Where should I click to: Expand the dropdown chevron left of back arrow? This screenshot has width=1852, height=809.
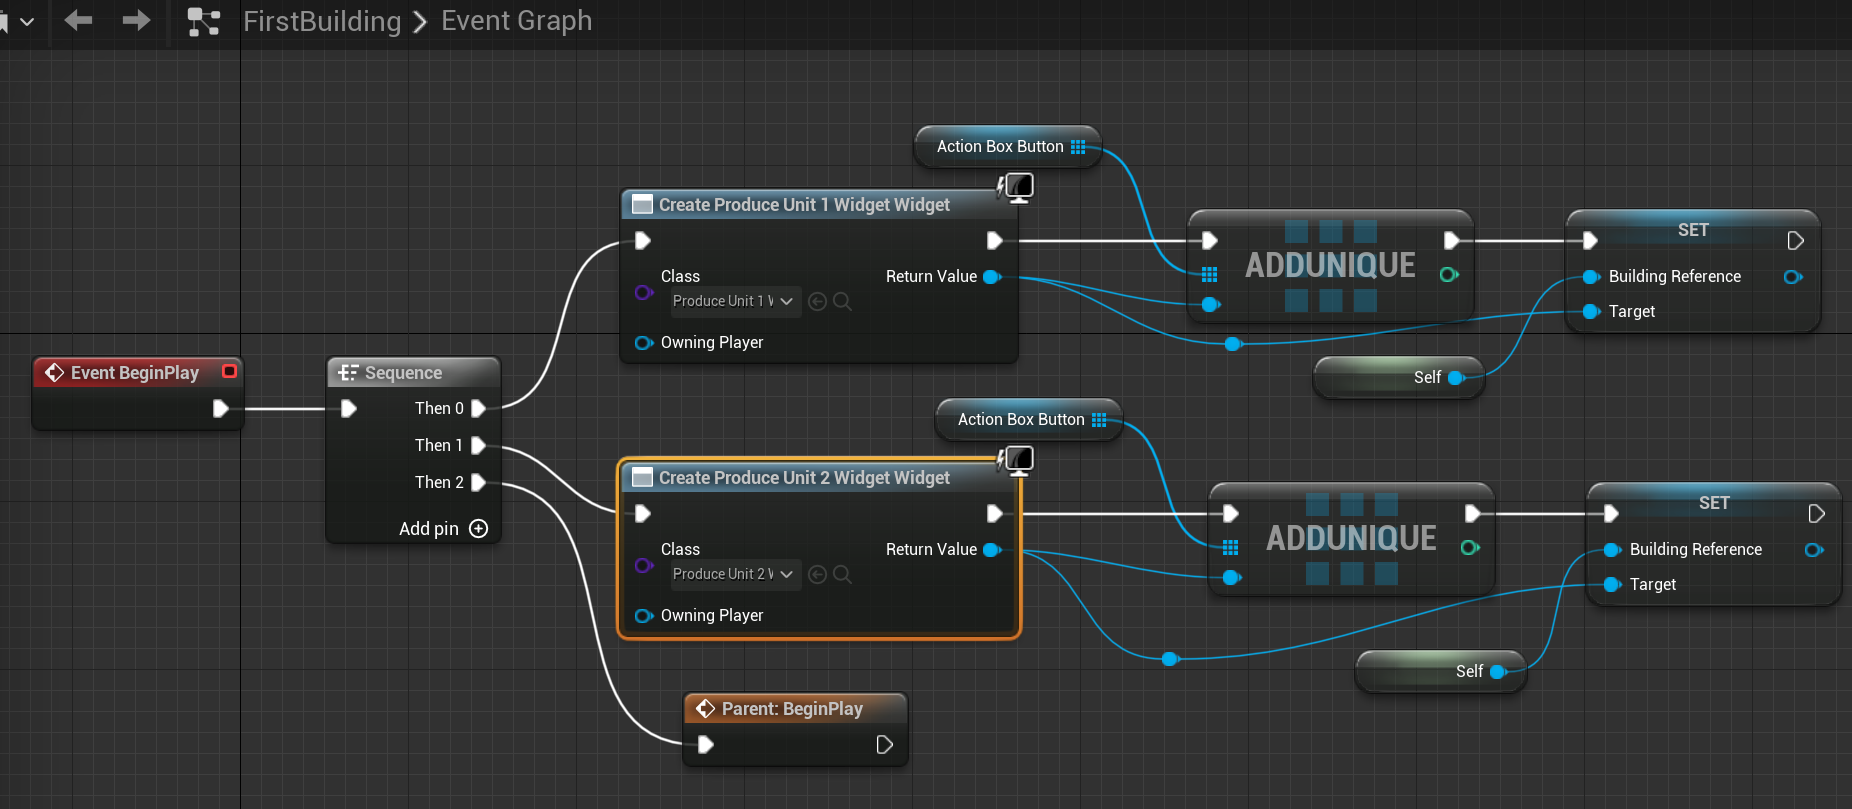[x=27, y=21]
